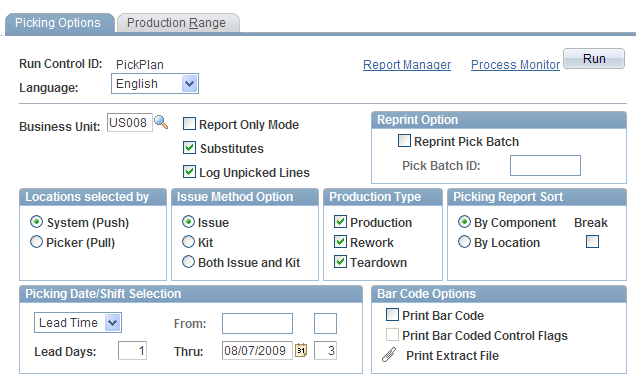Click the Thru shift field showing 3
The width and height of the screenshot is (636, 382).
coord(325,350)
